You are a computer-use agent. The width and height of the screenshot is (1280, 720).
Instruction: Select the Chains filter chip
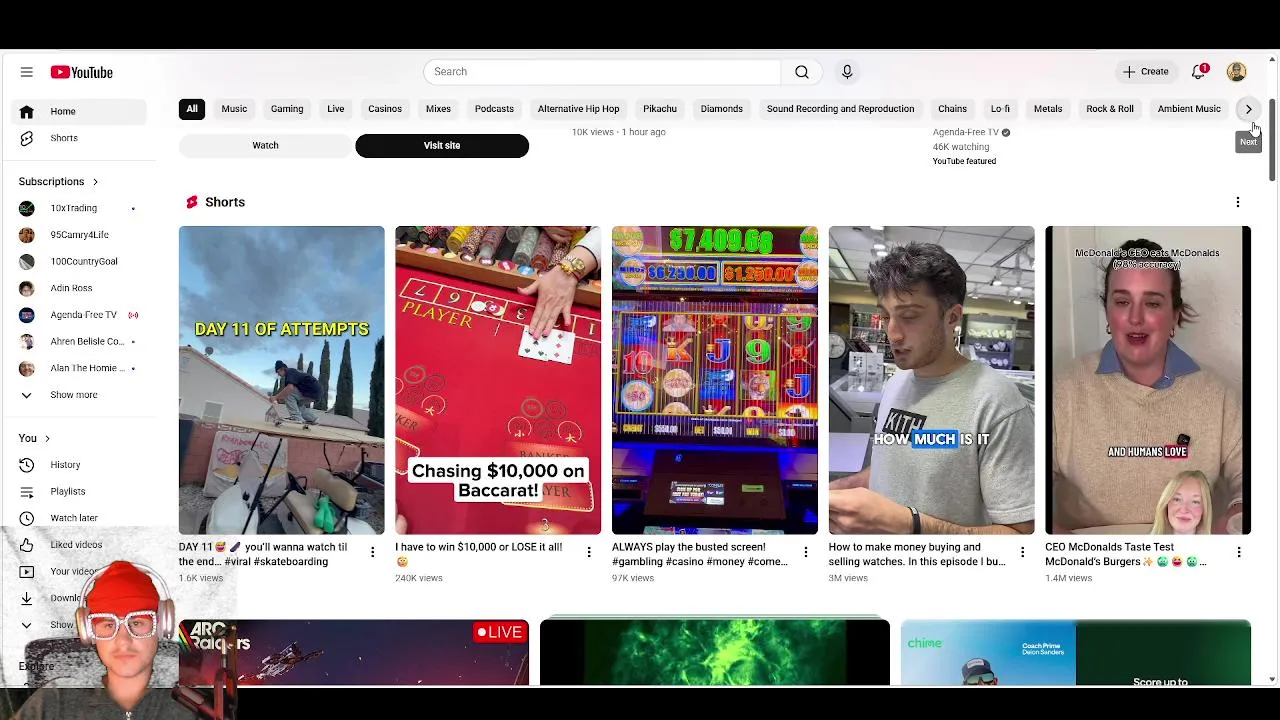952,109
